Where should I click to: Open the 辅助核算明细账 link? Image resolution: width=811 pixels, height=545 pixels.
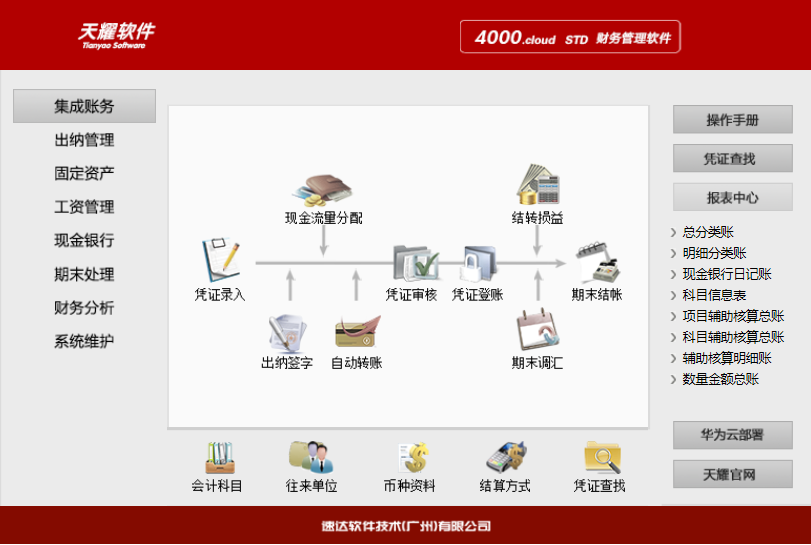727,358
